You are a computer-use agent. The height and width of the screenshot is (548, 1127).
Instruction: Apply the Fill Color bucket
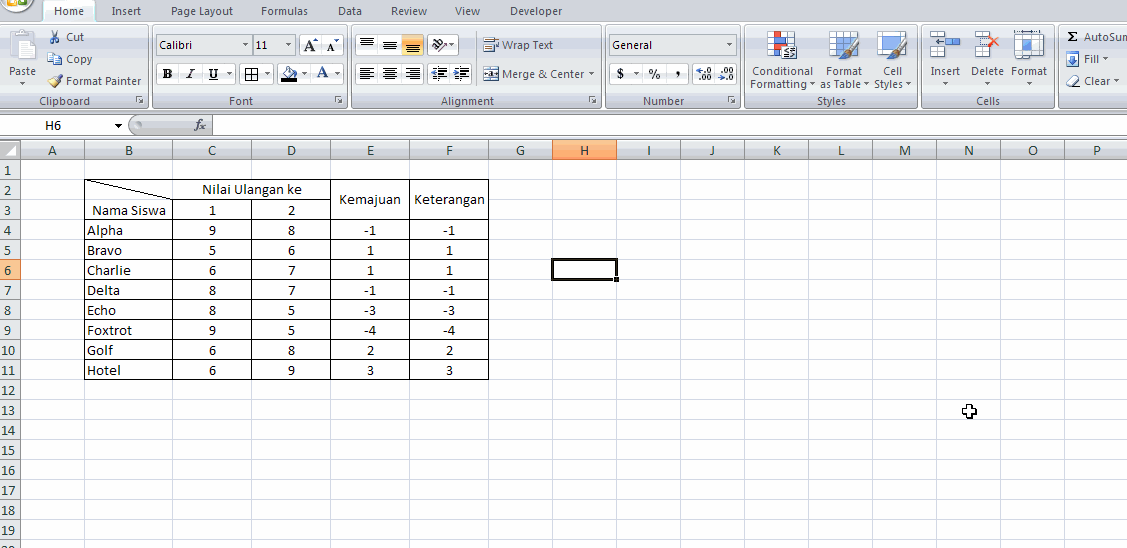[290, 73]
